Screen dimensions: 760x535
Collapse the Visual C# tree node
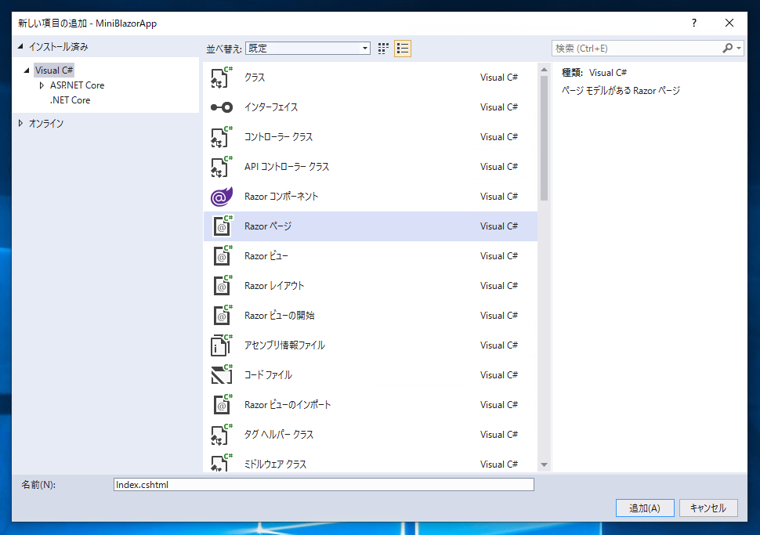coord(27,70)
